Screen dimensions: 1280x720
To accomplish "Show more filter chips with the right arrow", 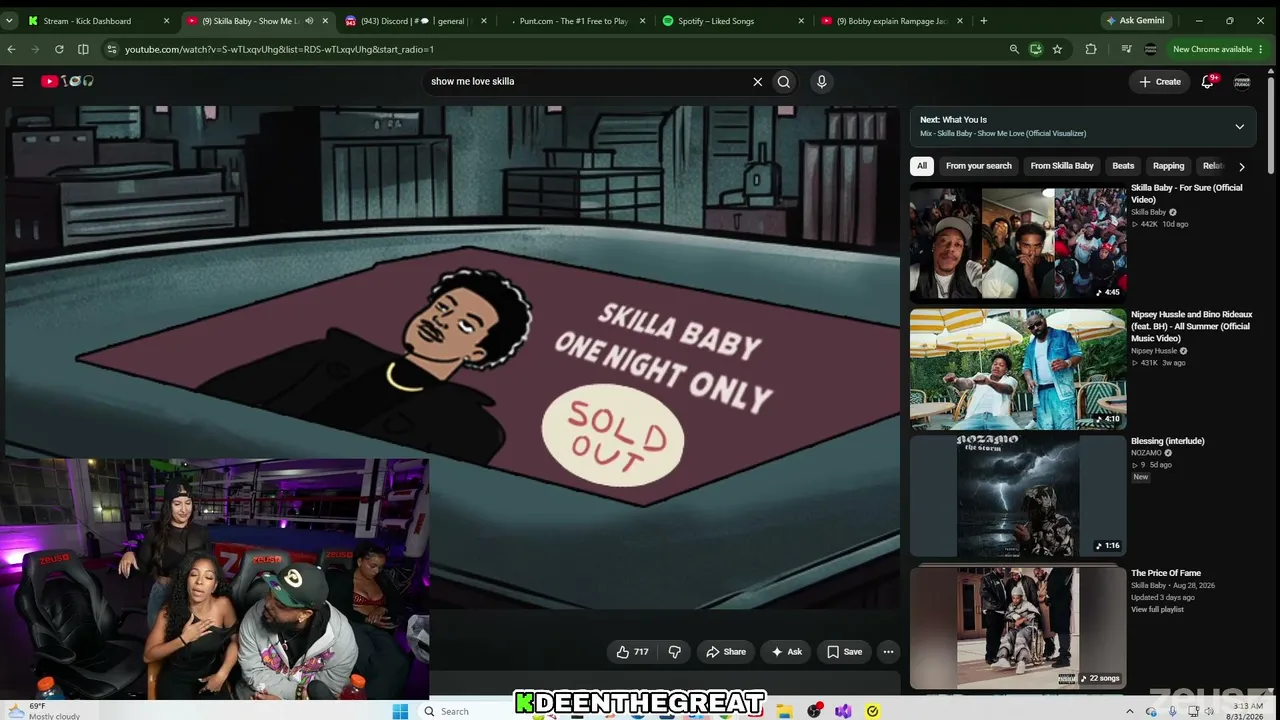I will tap(1242, 166).
